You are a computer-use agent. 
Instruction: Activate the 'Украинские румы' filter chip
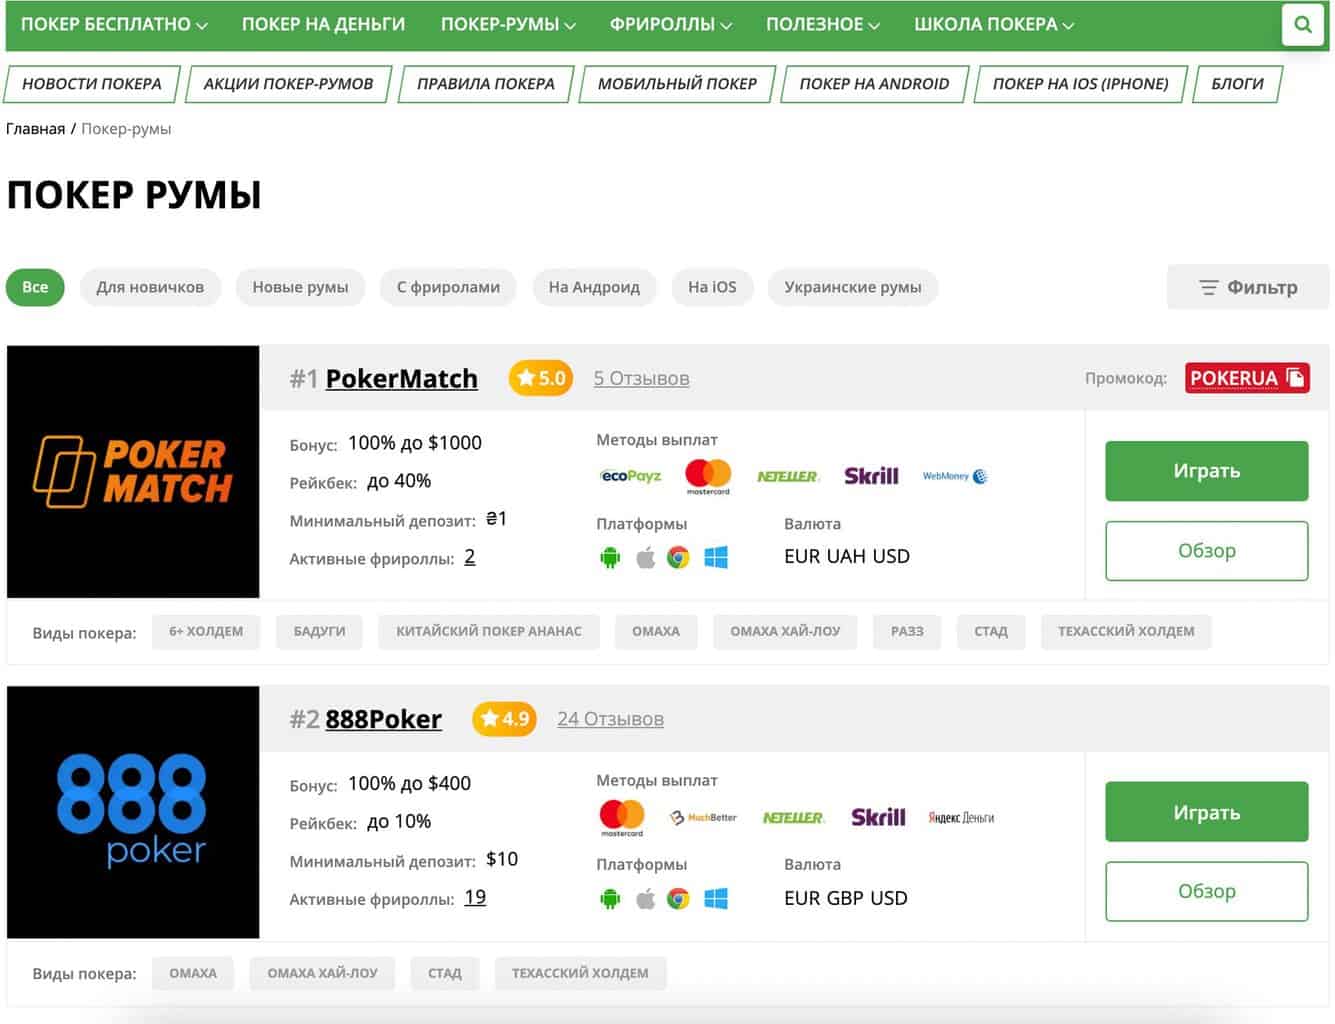click(853, 287)
